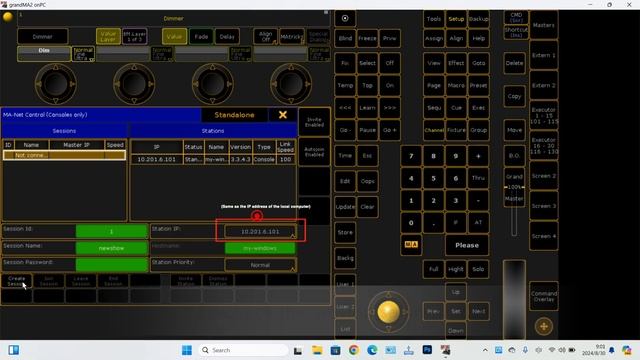The width and height of the screenshot is (640, 360).
Task: Open the Tools menu key
Action: click(433, 19)
